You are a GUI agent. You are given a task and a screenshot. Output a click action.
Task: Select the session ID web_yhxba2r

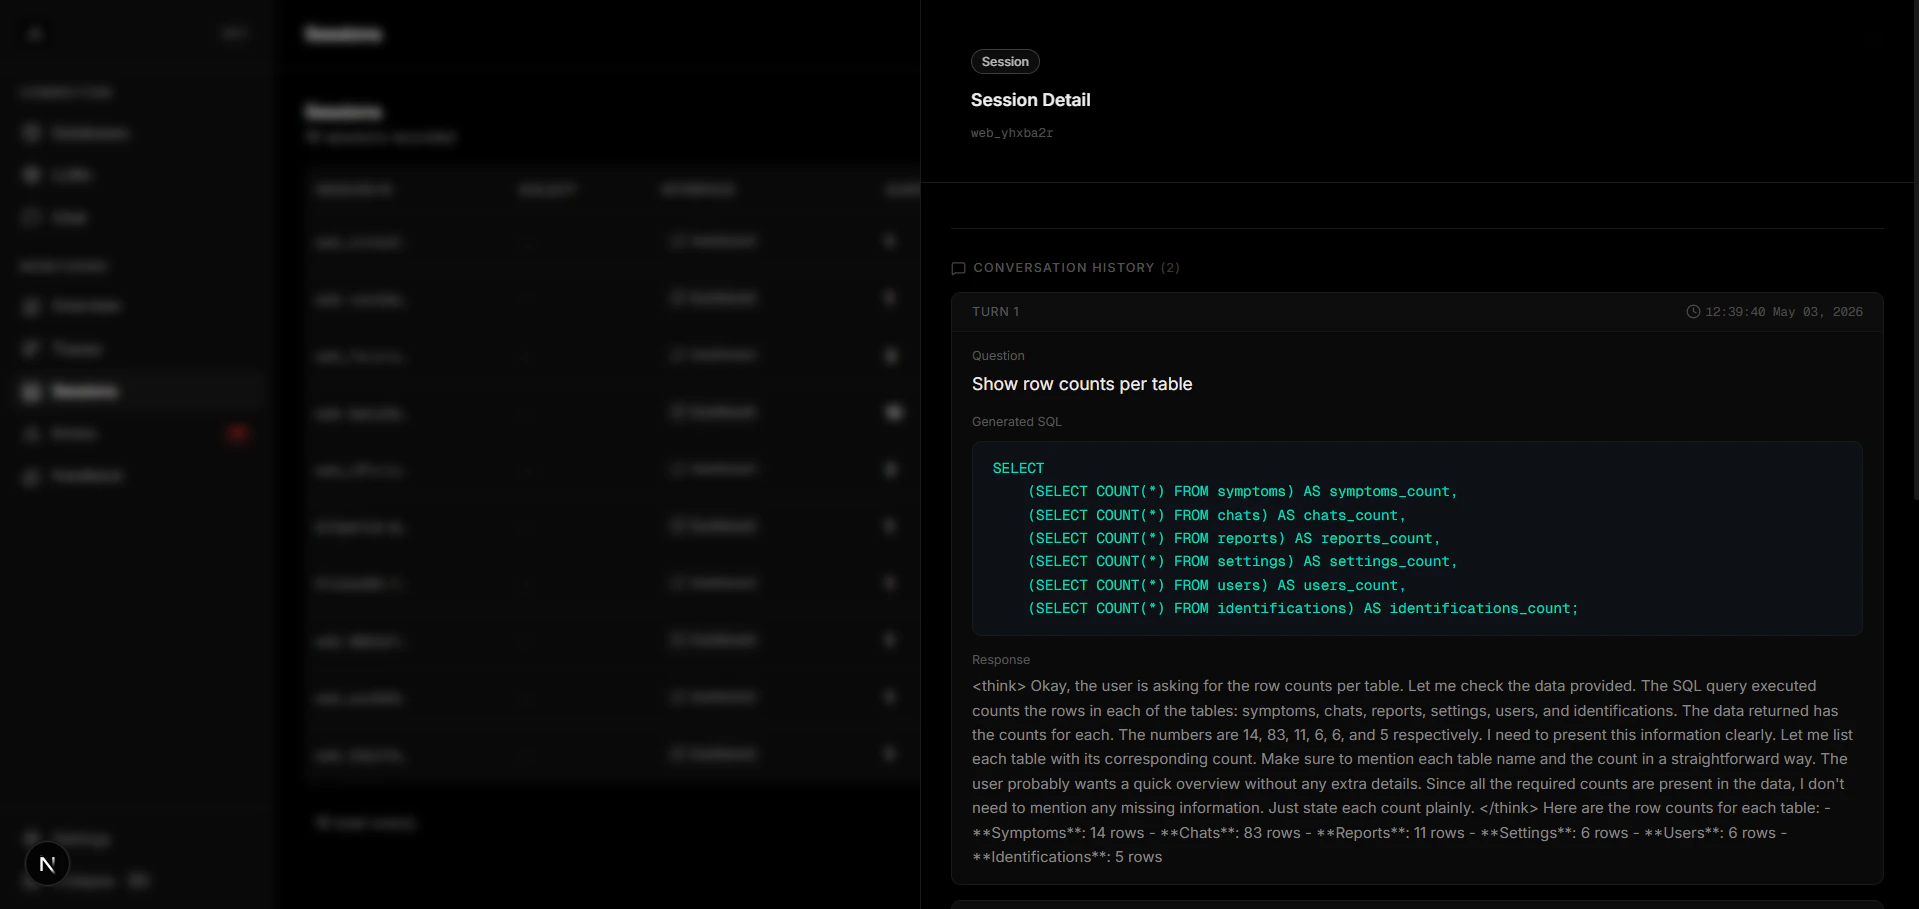1011,133
